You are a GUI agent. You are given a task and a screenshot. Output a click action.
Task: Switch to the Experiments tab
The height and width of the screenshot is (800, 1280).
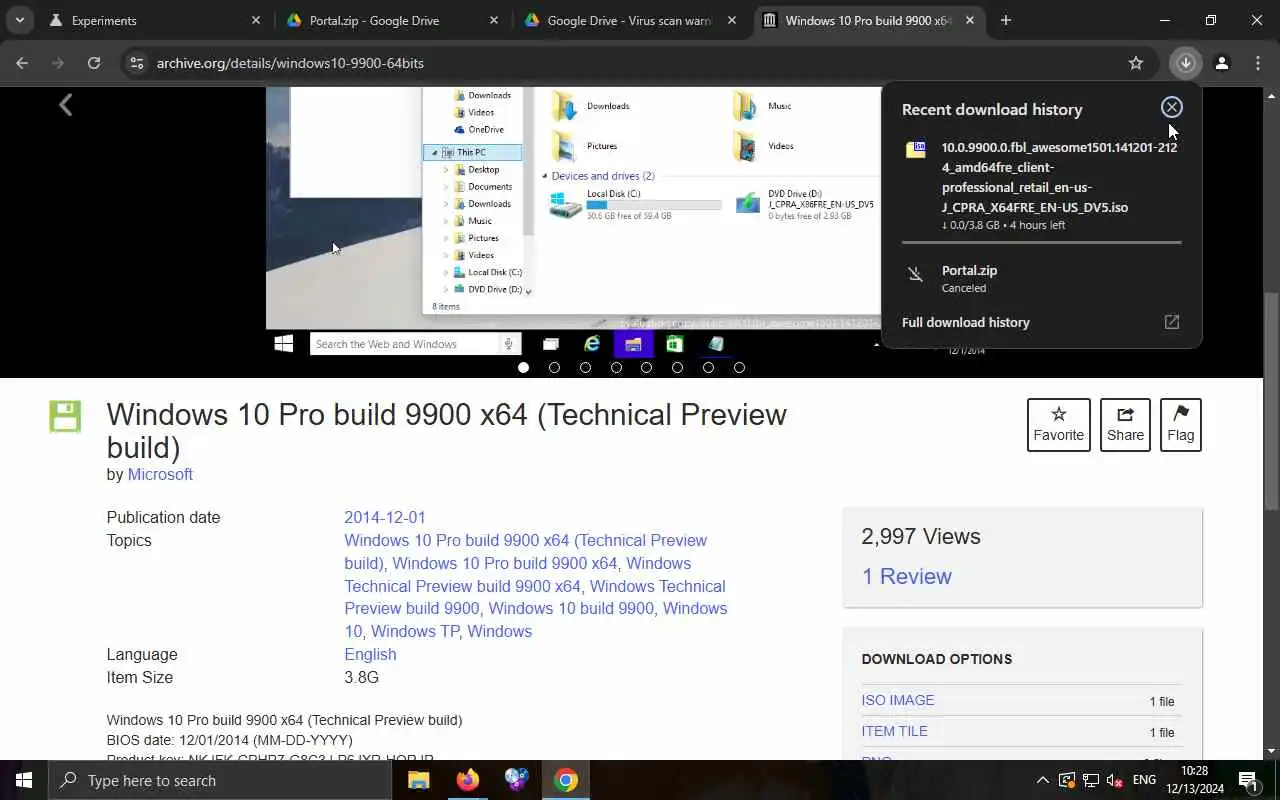tap(154, 20)
